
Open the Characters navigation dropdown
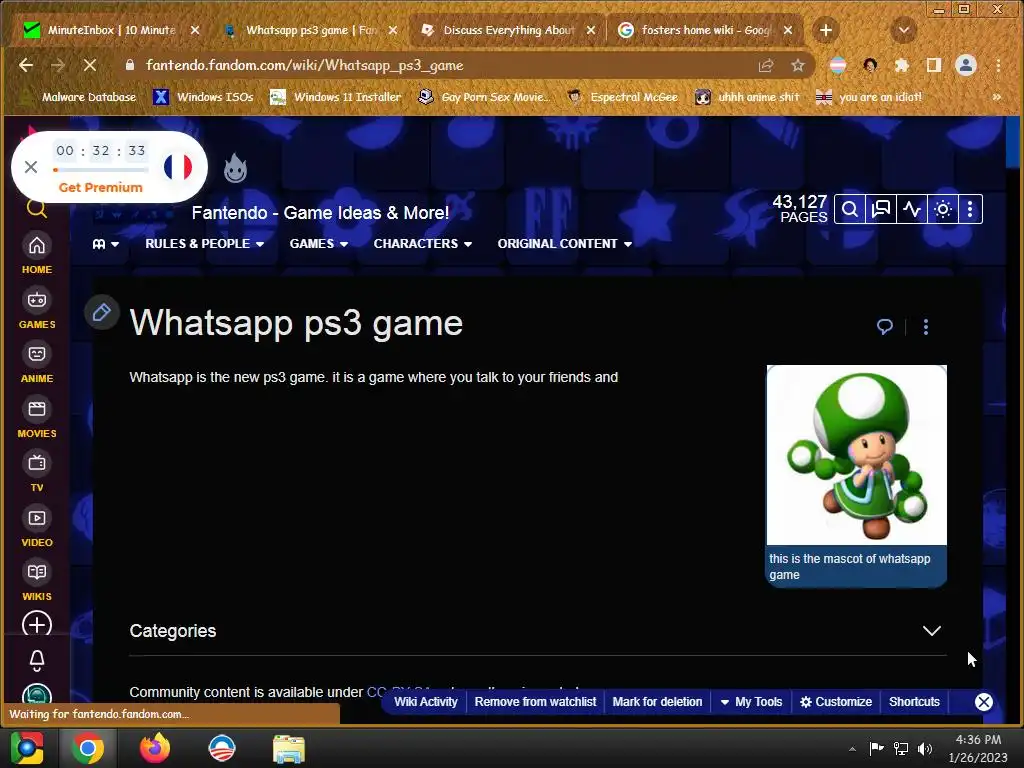pyautogui.click(x=423, y=244)
